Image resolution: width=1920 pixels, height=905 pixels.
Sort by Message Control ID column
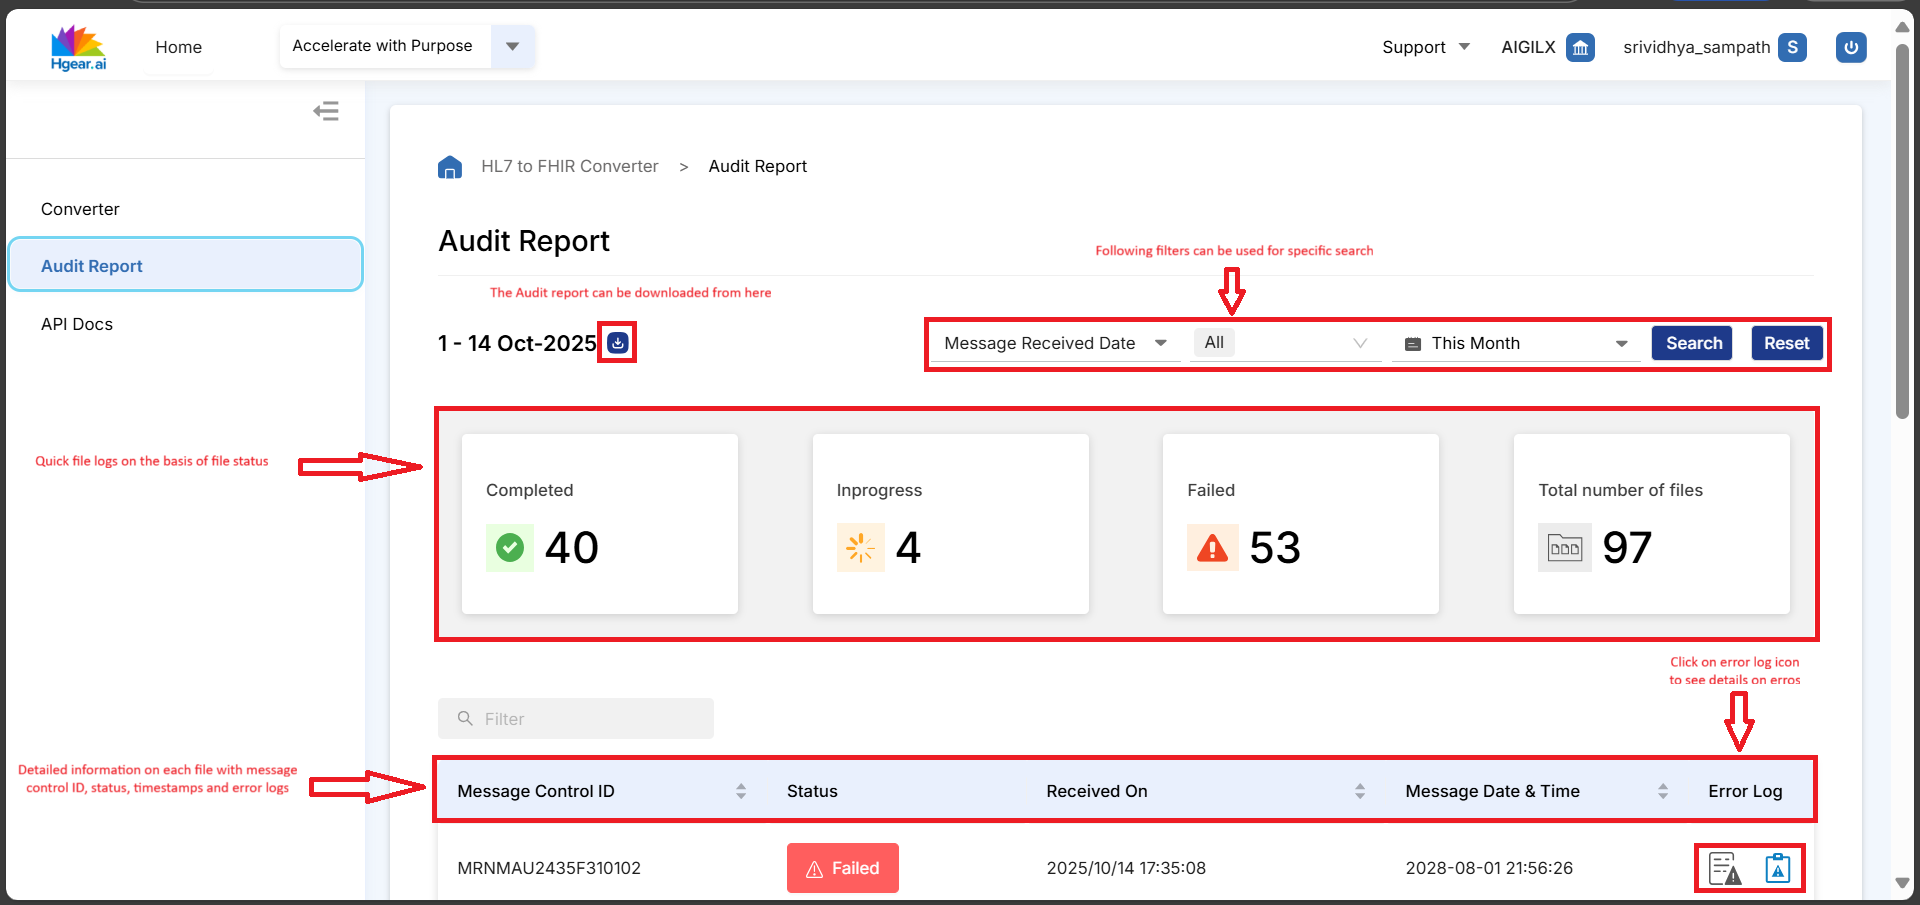[741, 791]
